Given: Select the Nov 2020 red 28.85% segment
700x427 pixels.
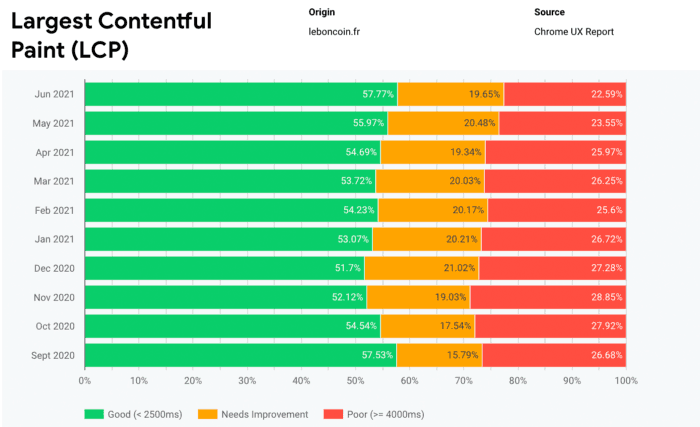Looking at the screenshot, I should [x=548, y=297].
